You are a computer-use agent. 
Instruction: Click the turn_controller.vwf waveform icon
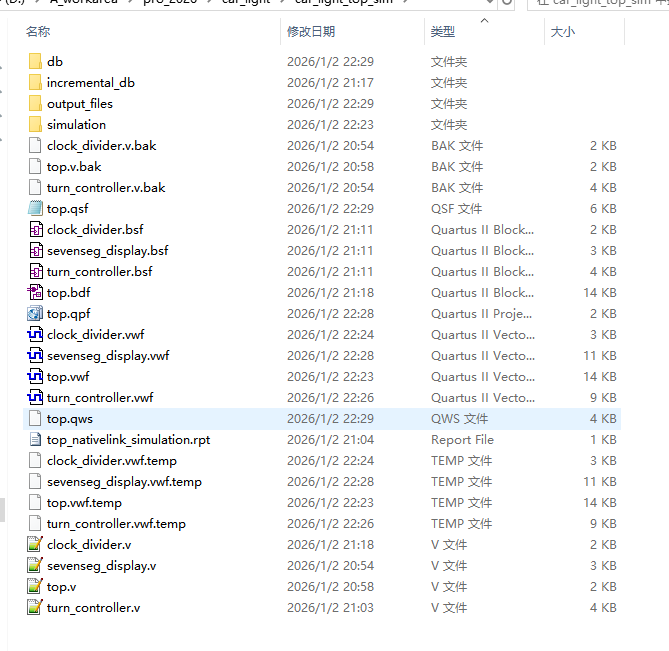point(35,398)
